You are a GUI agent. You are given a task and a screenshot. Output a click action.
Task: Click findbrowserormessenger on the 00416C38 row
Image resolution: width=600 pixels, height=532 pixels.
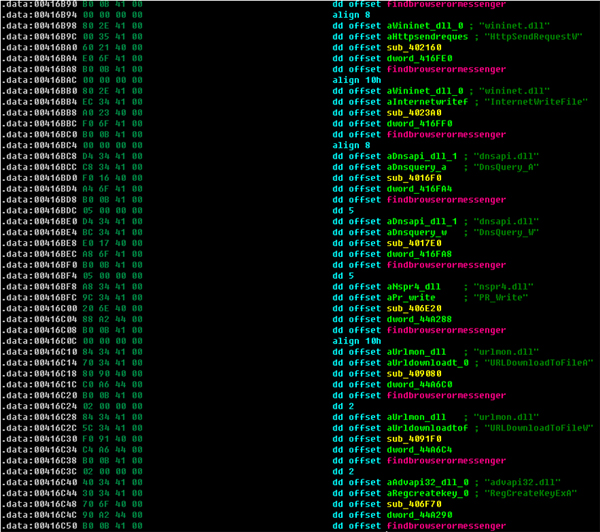[446, 460]
